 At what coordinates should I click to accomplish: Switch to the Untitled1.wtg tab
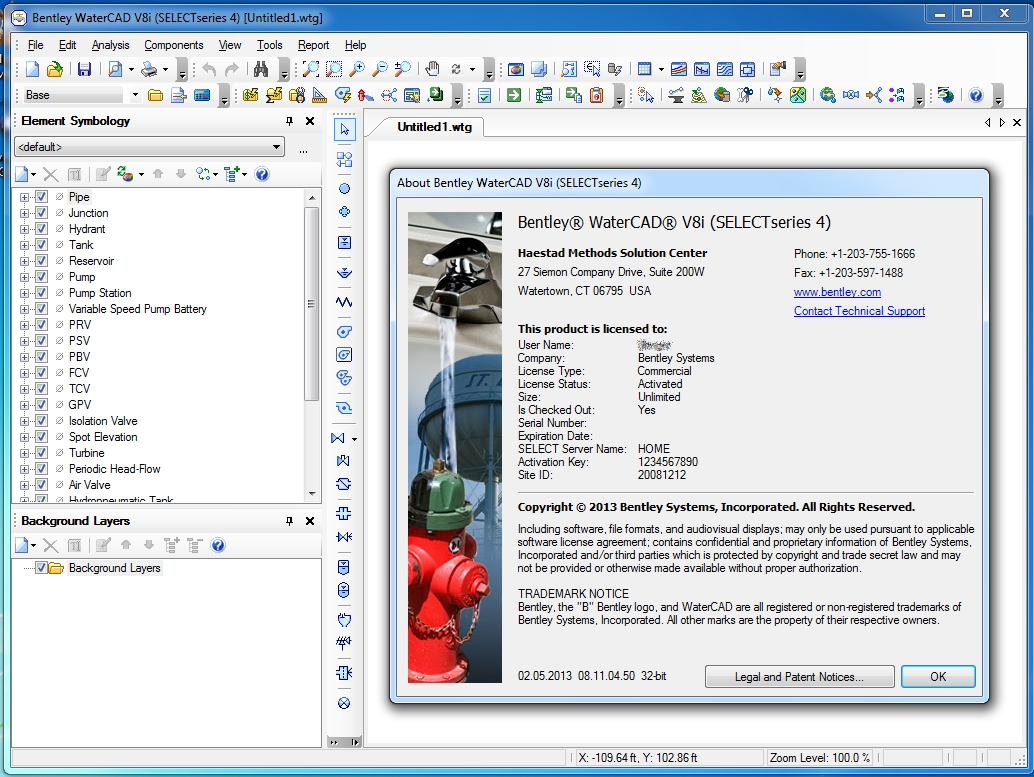coord(434,127)
